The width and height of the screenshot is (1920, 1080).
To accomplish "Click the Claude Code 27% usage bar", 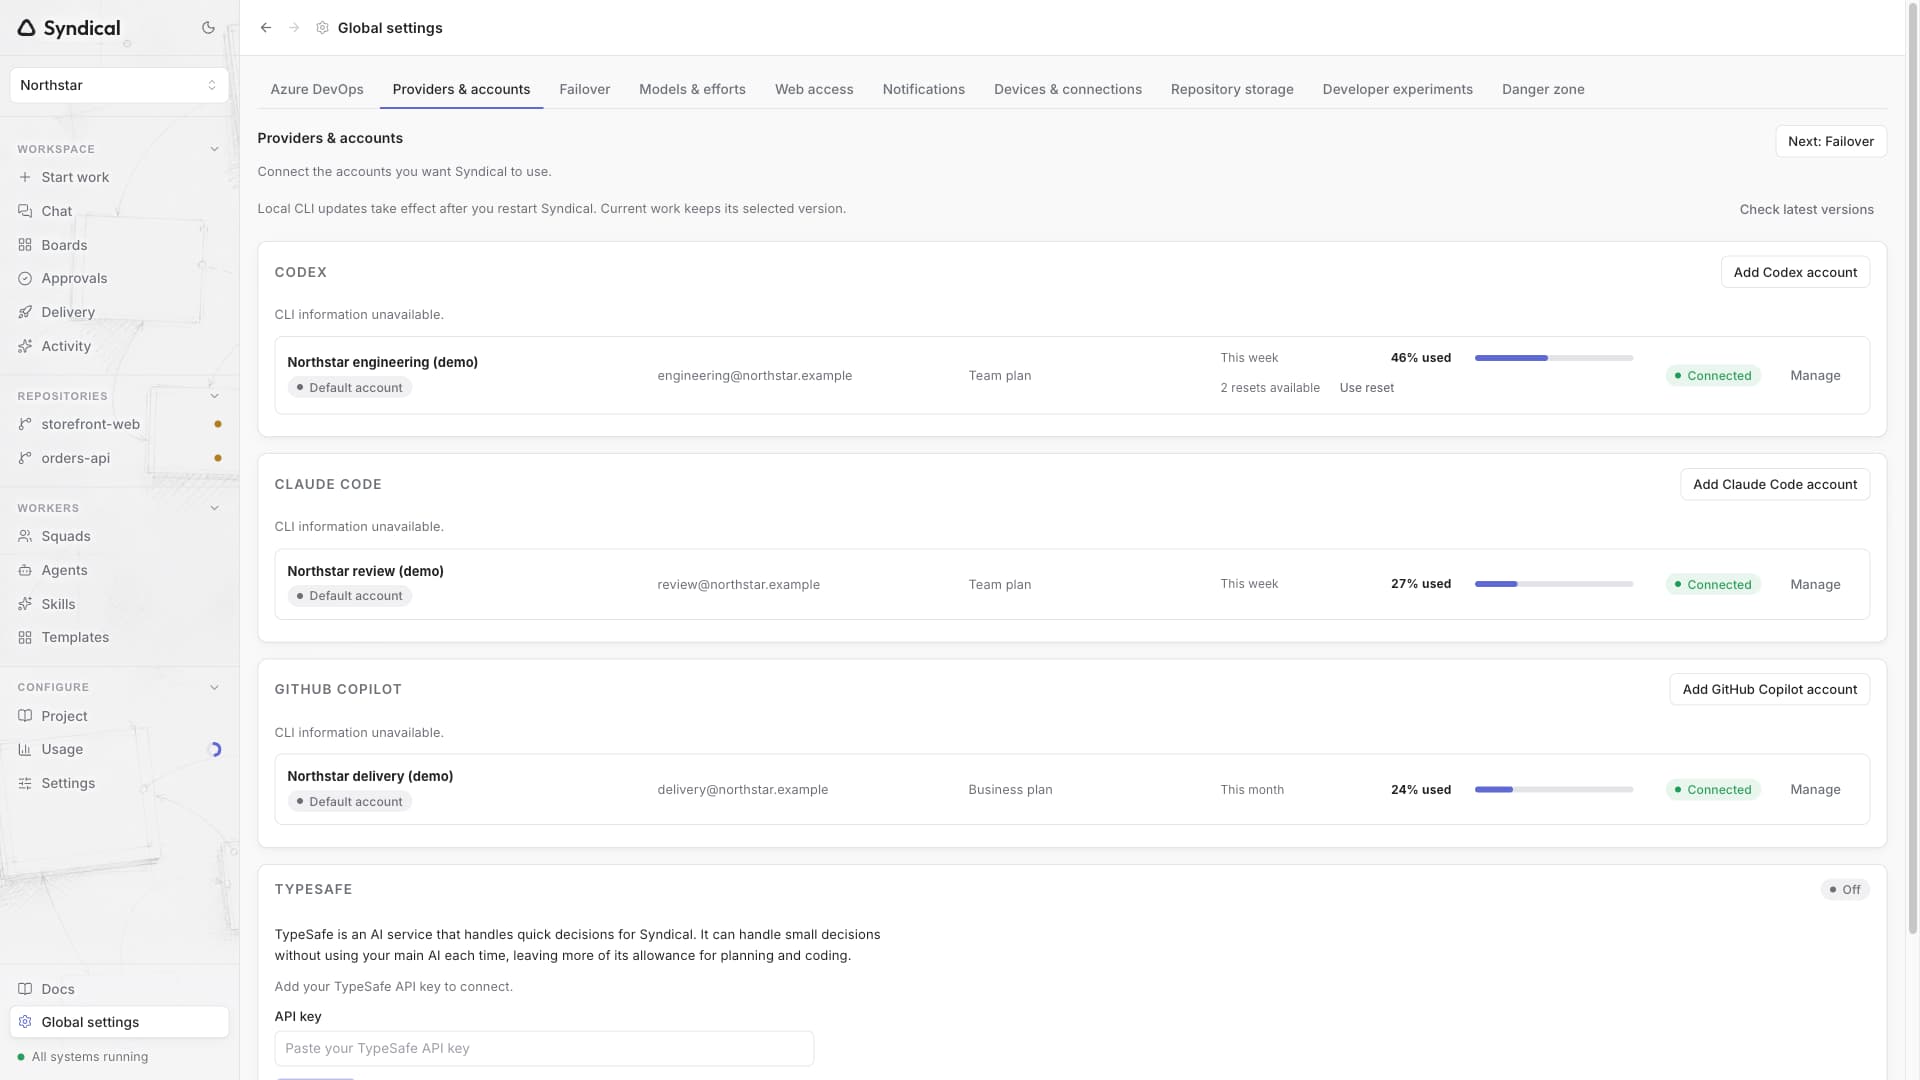I will tap(1554, 584).
